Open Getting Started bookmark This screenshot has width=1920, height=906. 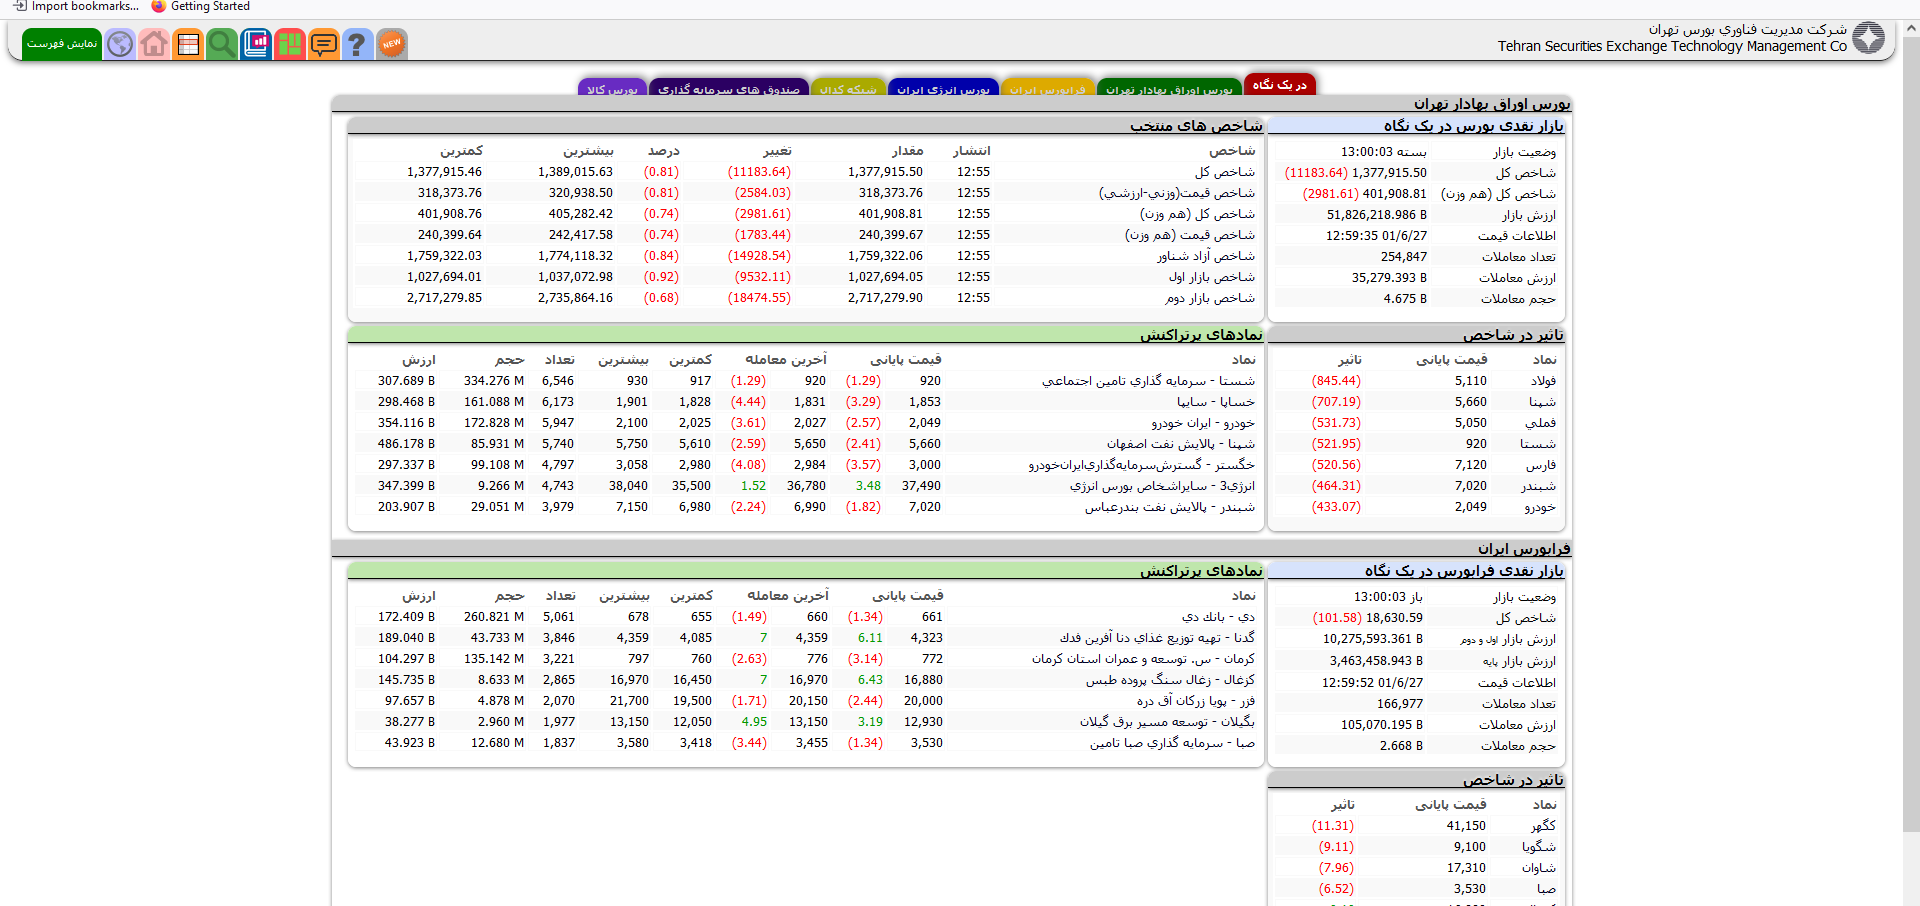click(x=201, y=7)
